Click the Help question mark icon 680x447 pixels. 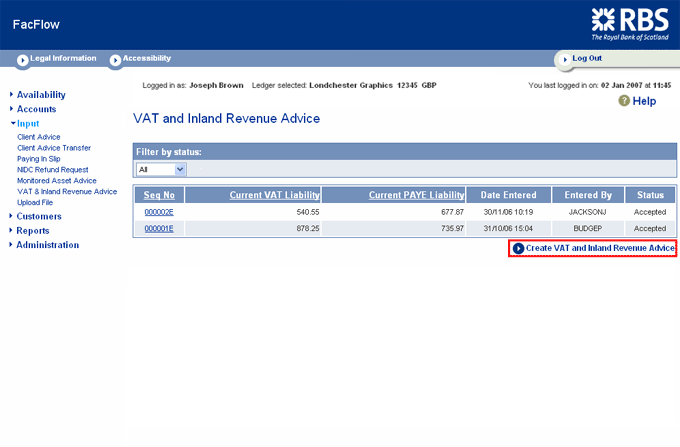[624, 101]
